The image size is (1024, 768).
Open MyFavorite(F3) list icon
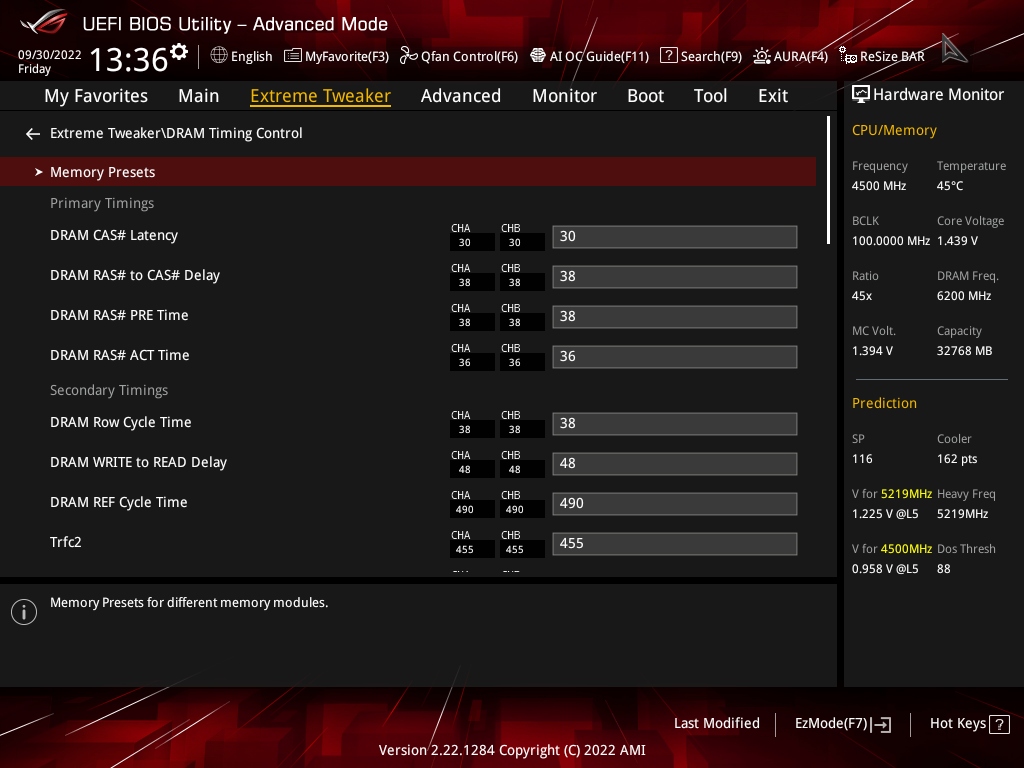tap(293, 56)
